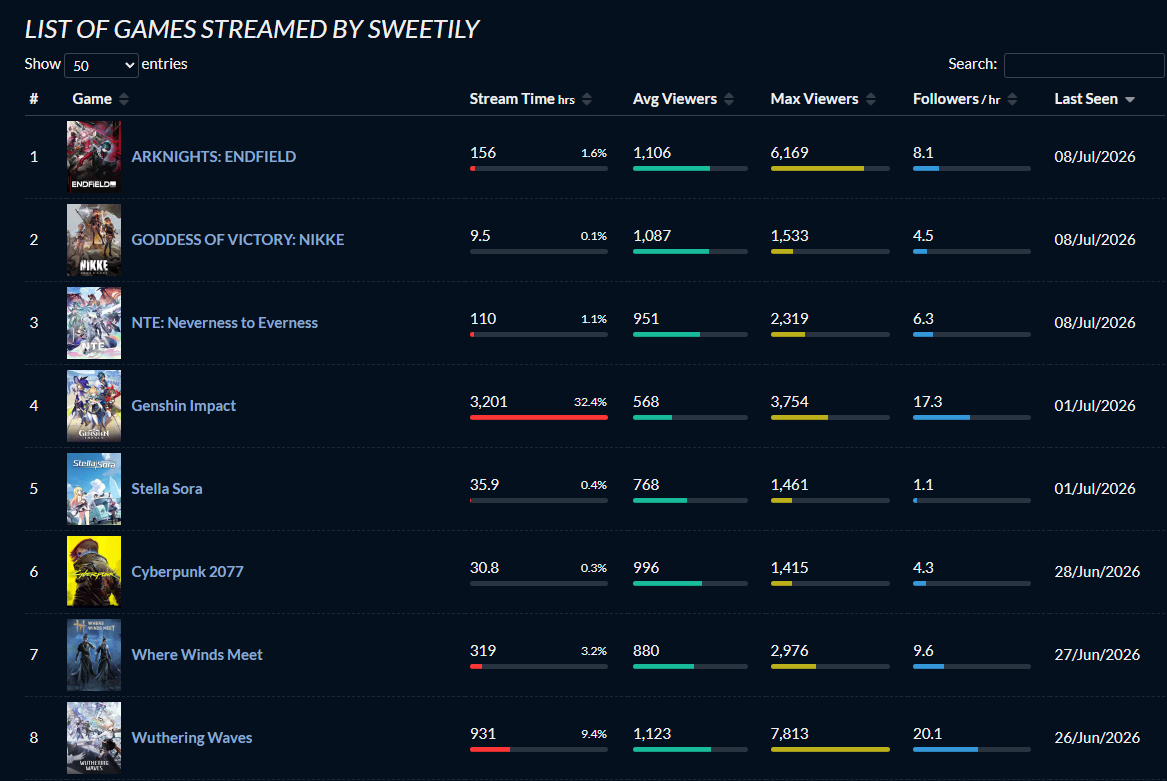Click into the Search input field
The image size is (1167, 781).
(x=1084, y=65)
